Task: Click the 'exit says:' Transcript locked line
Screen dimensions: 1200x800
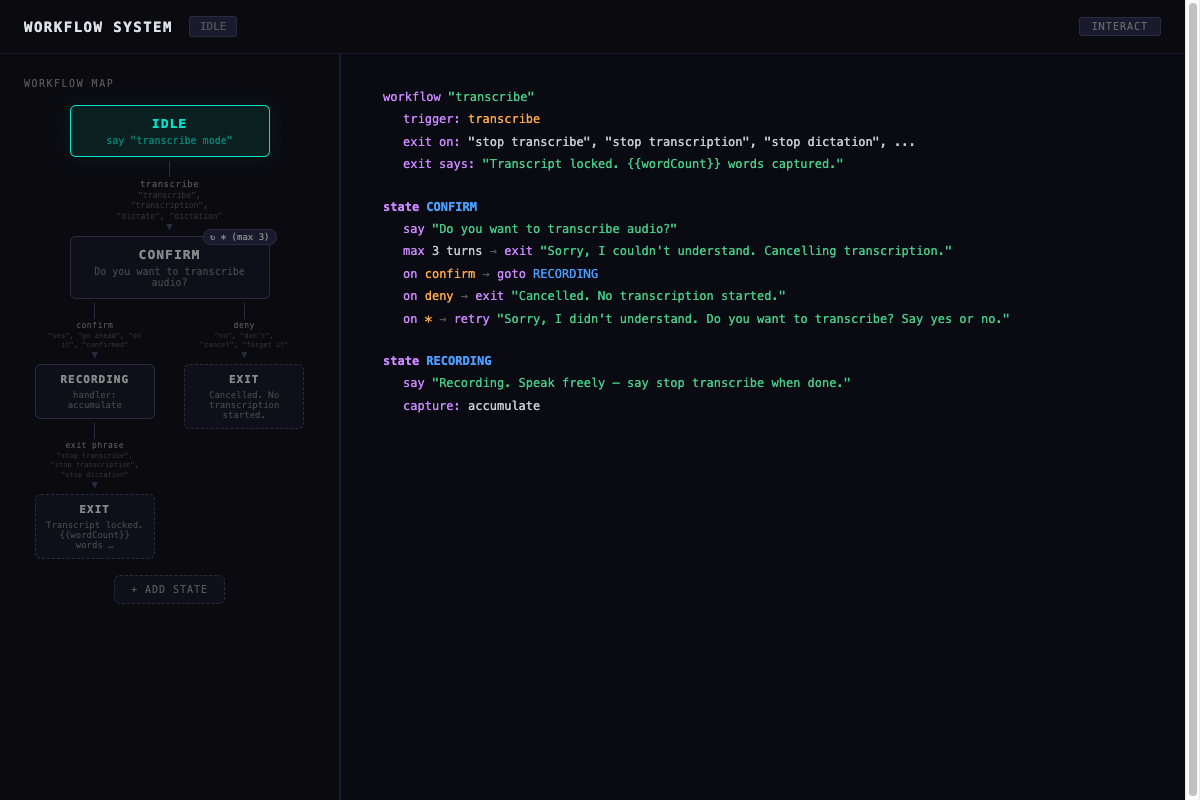Action: 623,164
